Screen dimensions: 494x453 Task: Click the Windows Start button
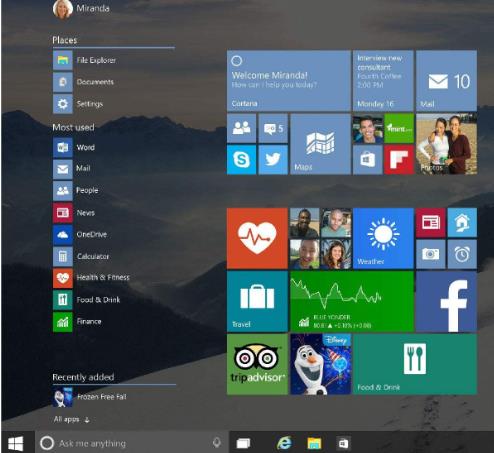click(x=16, y=443)
